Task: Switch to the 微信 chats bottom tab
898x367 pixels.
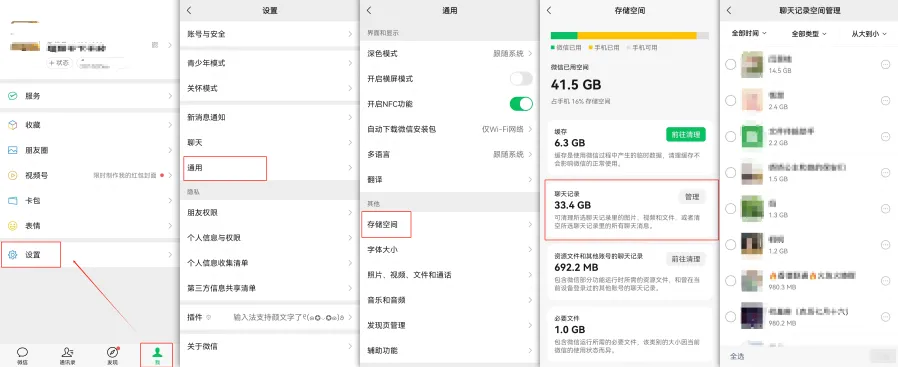Action: point(22,356)
